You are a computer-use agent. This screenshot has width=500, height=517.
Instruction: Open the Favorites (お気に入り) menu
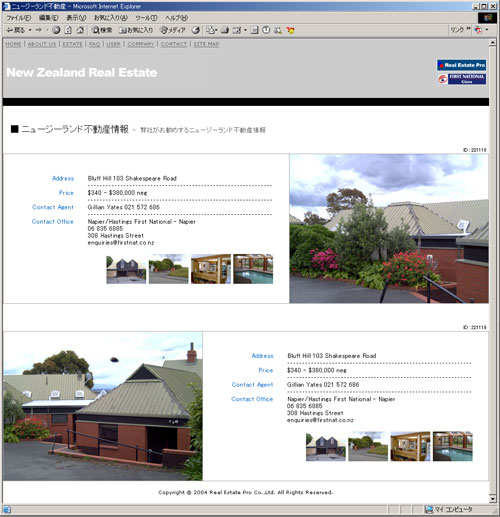click(x=110, y=18)
